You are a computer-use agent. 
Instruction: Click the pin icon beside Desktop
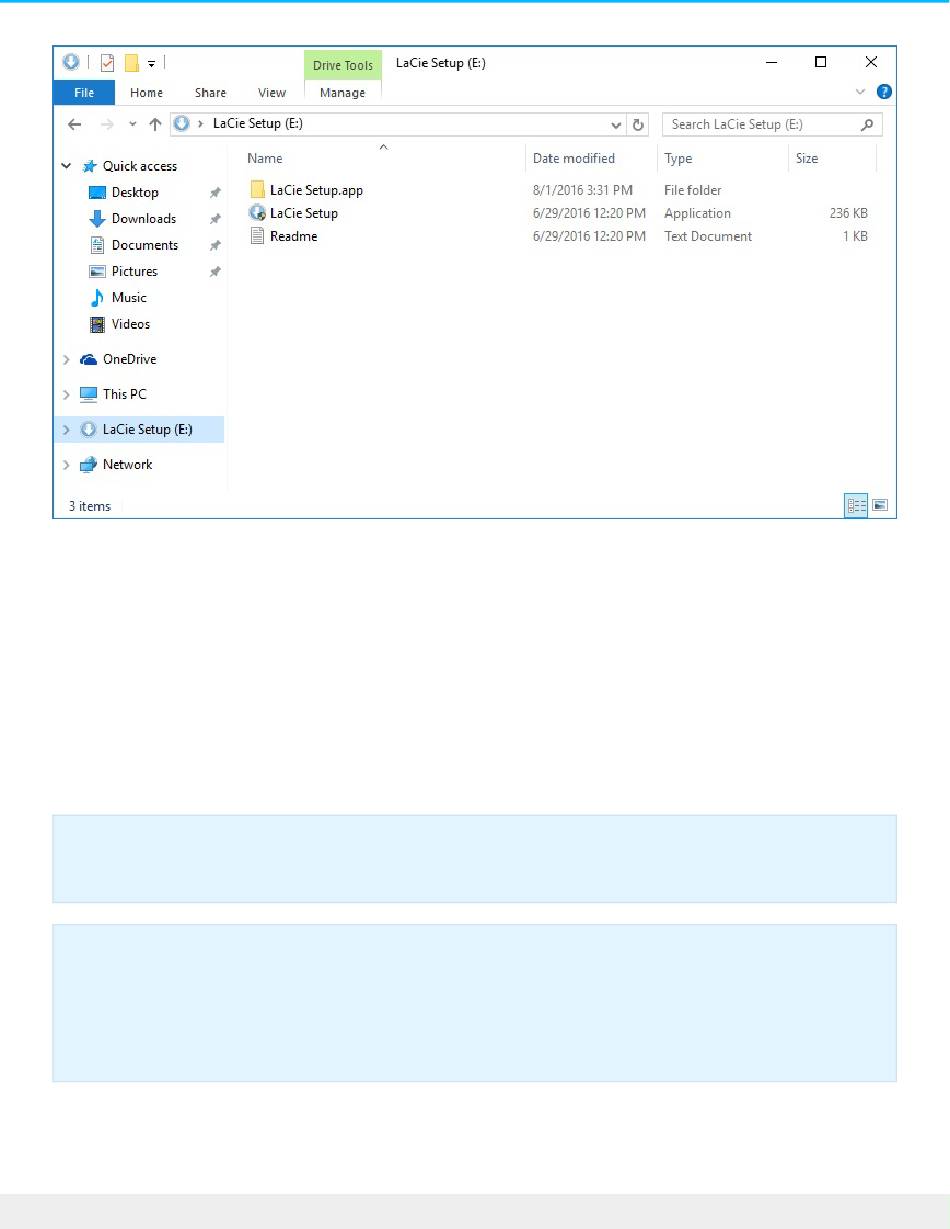[x=215, y=192]
